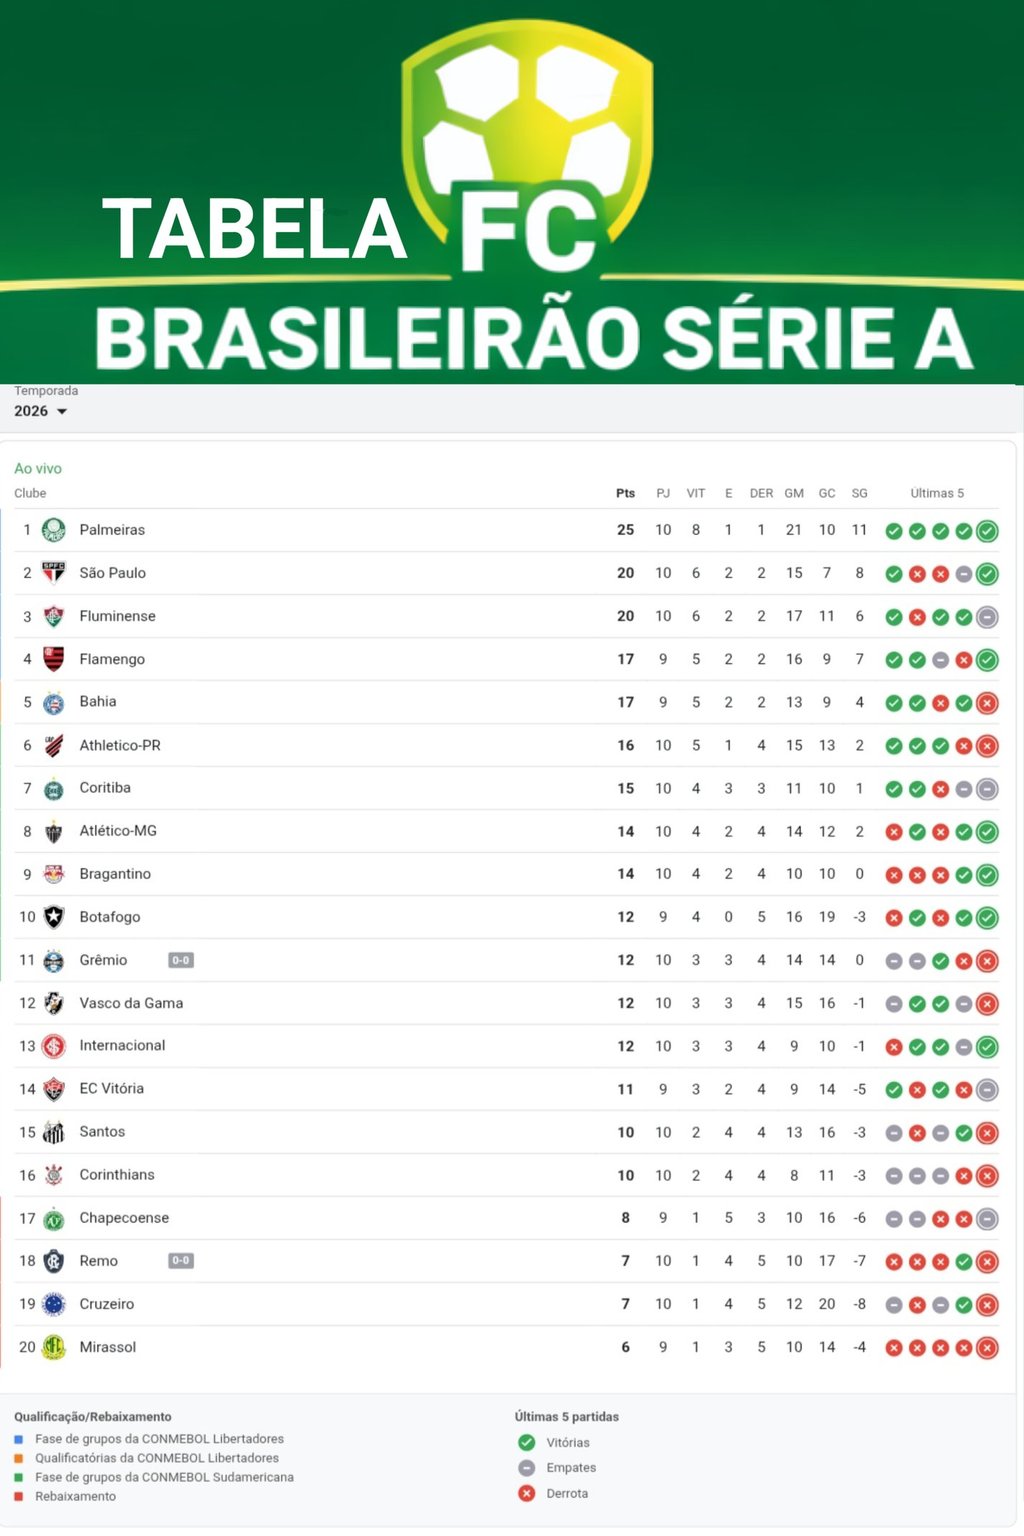Click the Cruzeiro club crest icon
Image resolution: width=1024 pixels, height=1536 pixels.
54,1304
